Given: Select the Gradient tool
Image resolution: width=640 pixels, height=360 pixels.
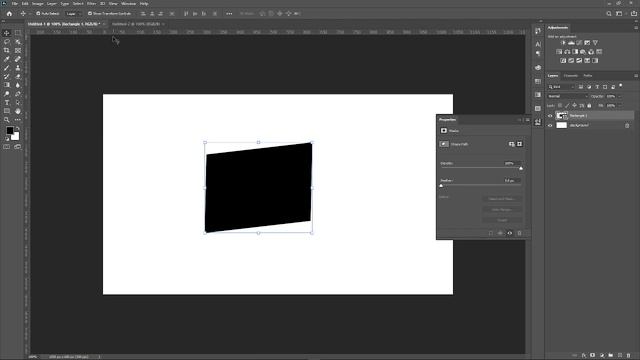Looking at the screenshot, I should [7, 85].
